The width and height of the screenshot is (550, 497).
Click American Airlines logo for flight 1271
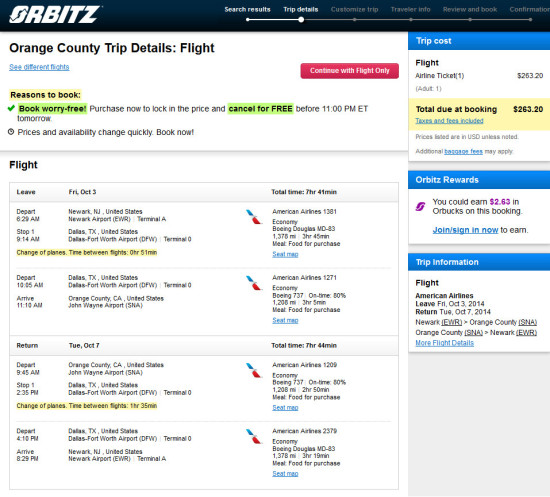click(x=254, y=283)
